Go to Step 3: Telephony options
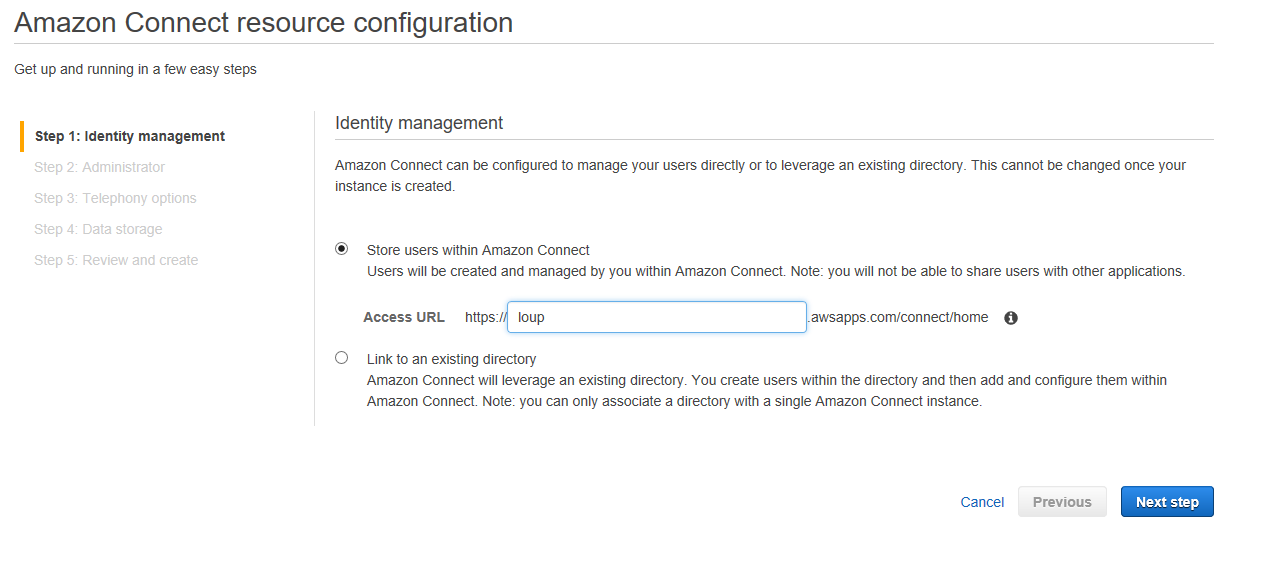Image resolution: width=1286 pixels, height=562 pixels. click(115, 198)
